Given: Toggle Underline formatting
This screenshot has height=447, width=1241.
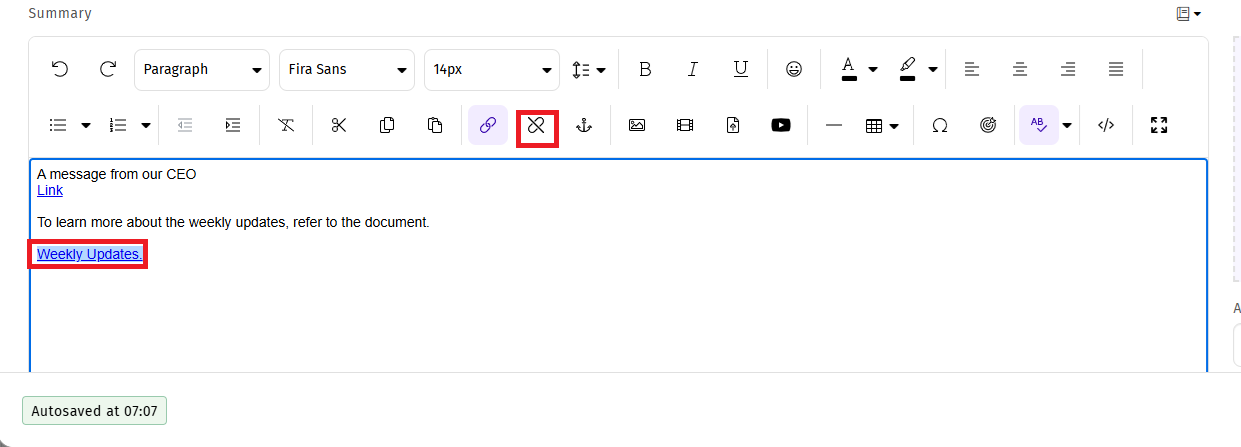Looking at the screenshot, I should pyautogui.click(x=741, y=69).
